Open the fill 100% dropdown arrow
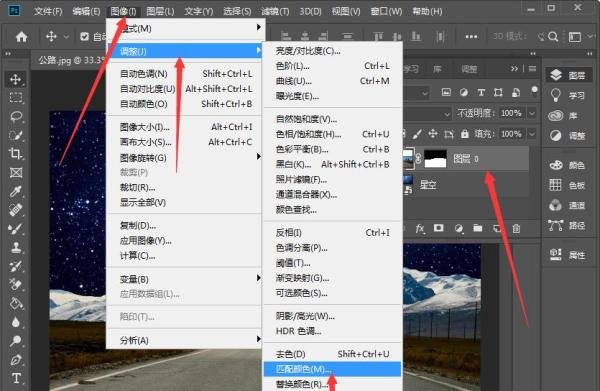The height and width of the screenshot is (391, 600). tap(532, 134)
